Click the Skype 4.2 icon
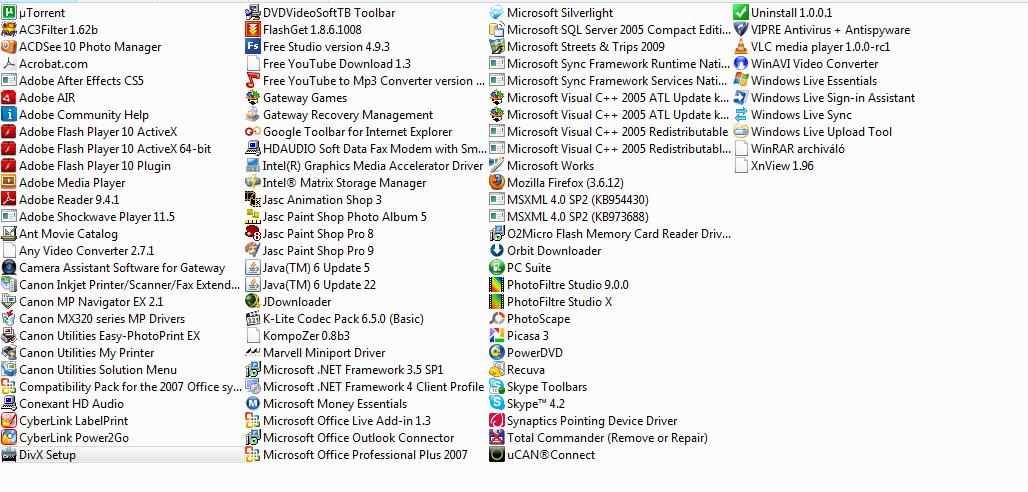 click(496, 403)
